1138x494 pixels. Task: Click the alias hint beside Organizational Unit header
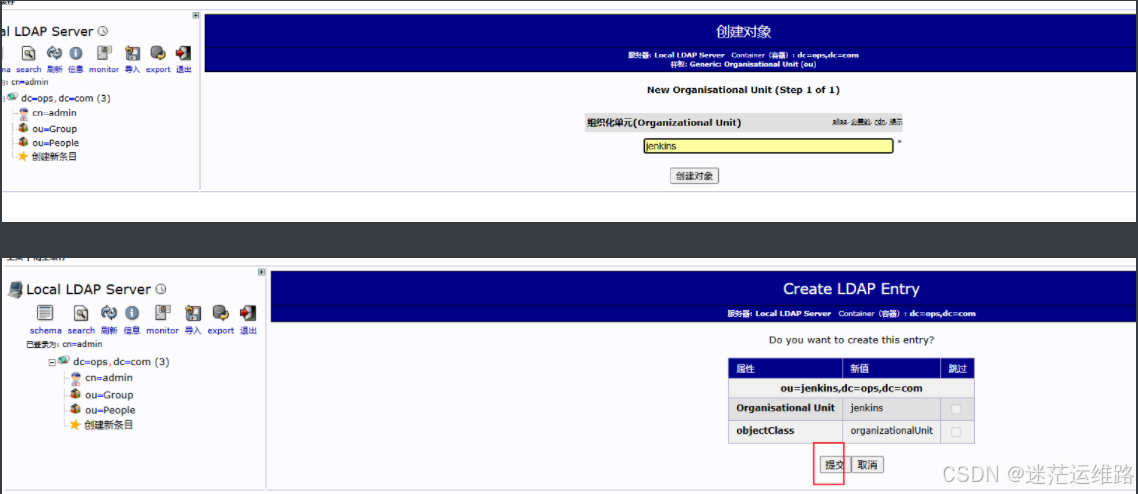pyautogui.click(x=840, y=123)
